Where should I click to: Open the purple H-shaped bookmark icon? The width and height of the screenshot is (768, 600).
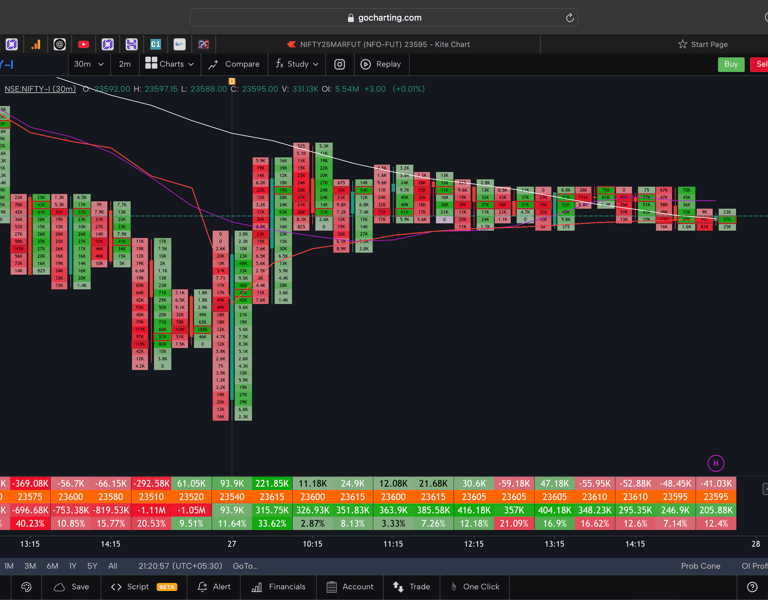[131, 45]
